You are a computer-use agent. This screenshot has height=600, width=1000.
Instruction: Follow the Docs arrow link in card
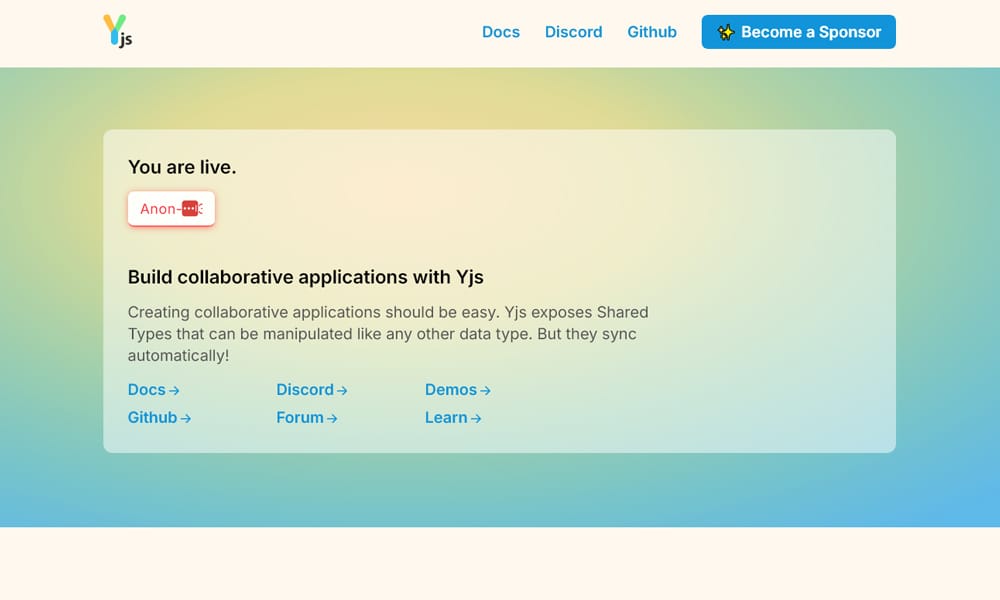click(x=154, y=390)
